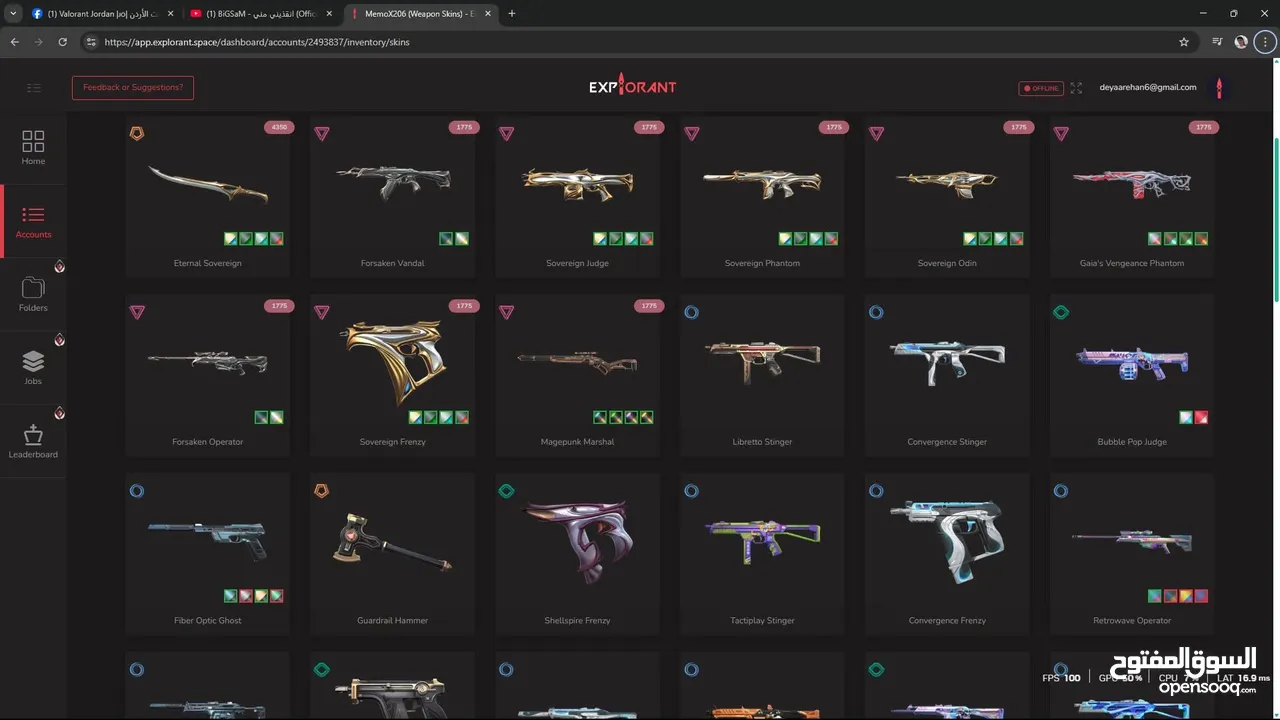Open the Magepunk Marshal skin image
1280x720 pixels.
(577, 363)
